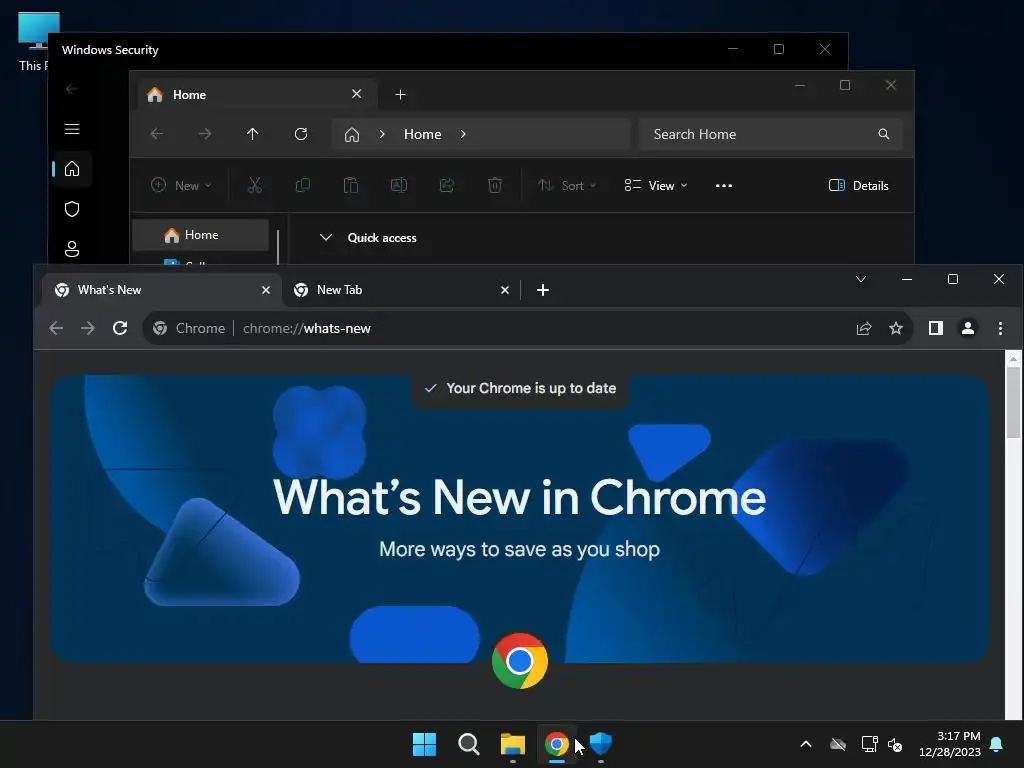
Task: Open Windows Security hamburger menu
Action: pyautogui.click(x=72, y=129)
